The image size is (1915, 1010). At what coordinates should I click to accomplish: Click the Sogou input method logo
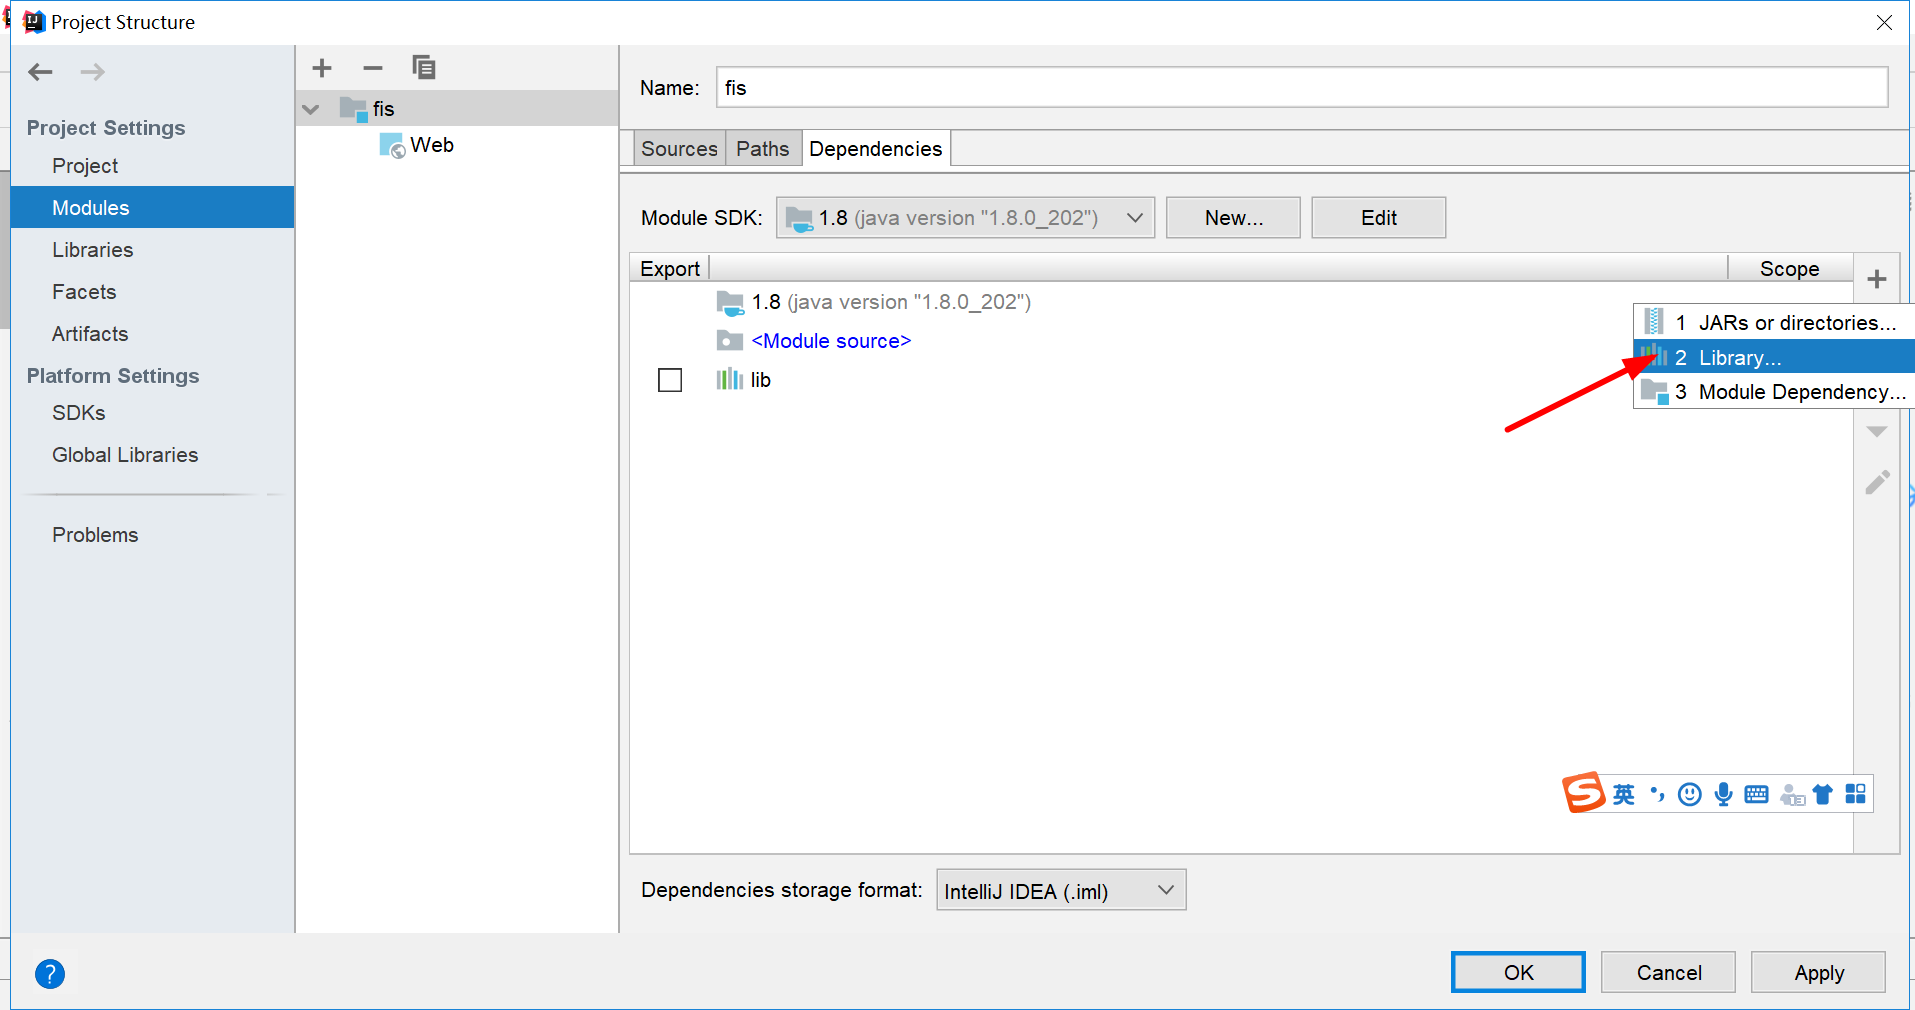1584,794
